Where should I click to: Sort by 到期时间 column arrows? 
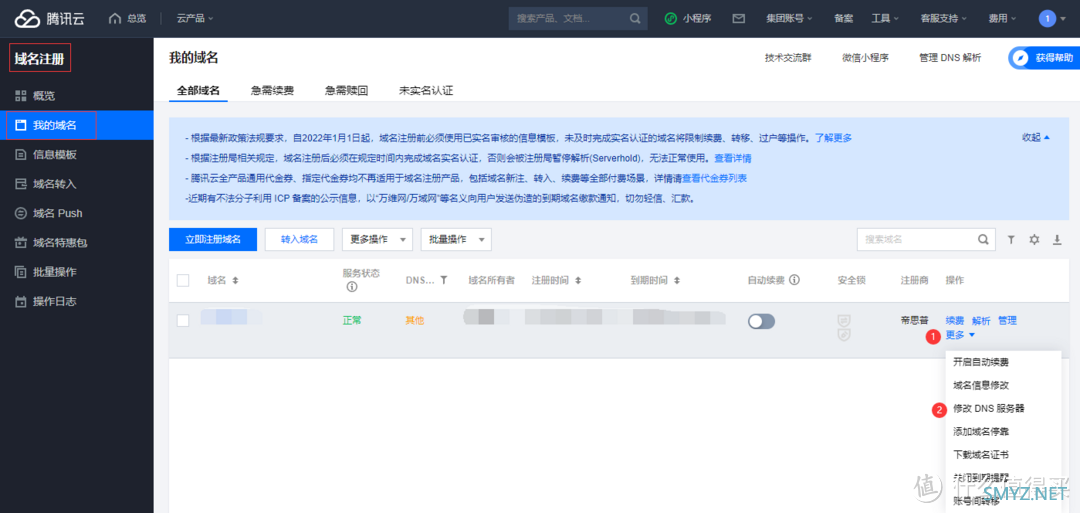point(677,281)
